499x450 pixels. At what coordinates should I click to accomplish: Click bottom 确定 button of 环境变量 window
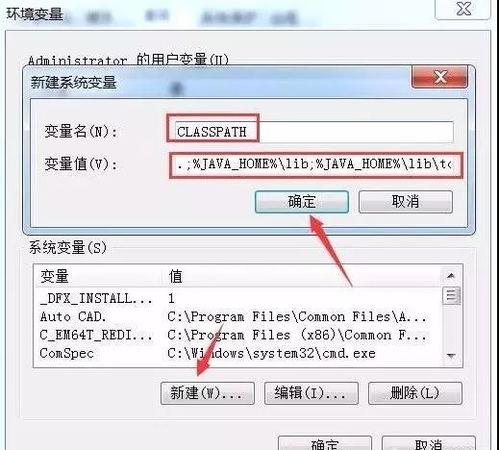click(325, 443)
